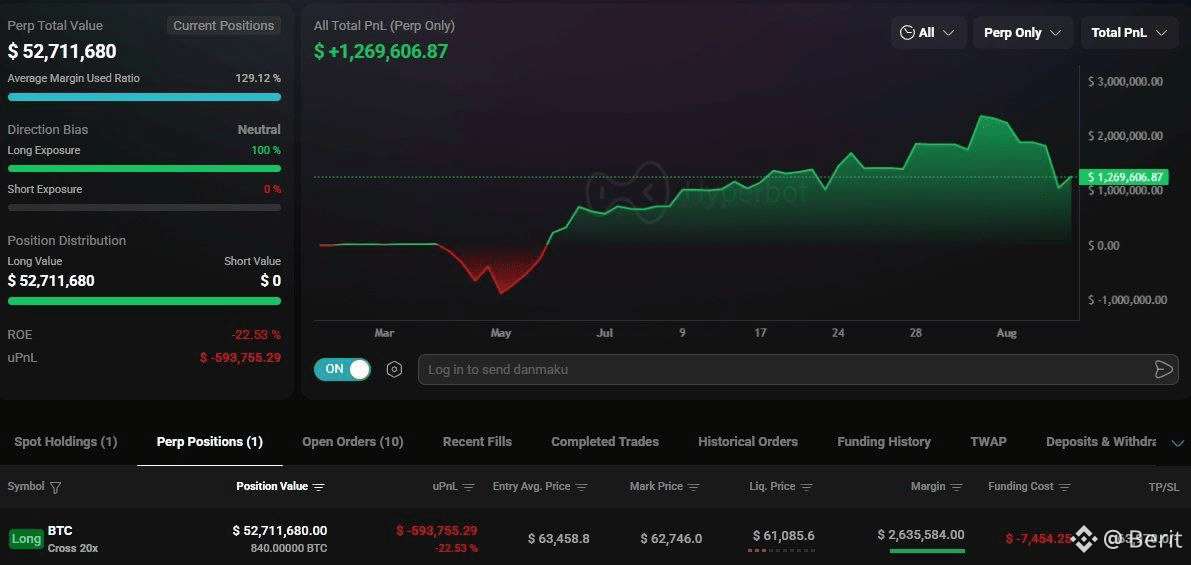Sort by Mark Price column icon
1191x565 pixels.
click(x=694, y=488)
